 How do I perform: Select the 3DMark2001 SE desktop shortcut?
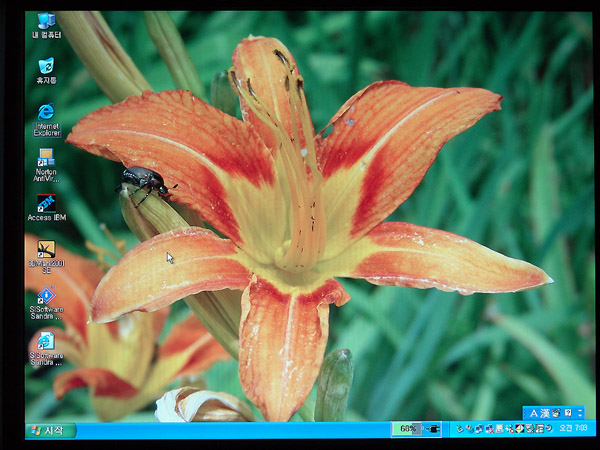point(46,256)
